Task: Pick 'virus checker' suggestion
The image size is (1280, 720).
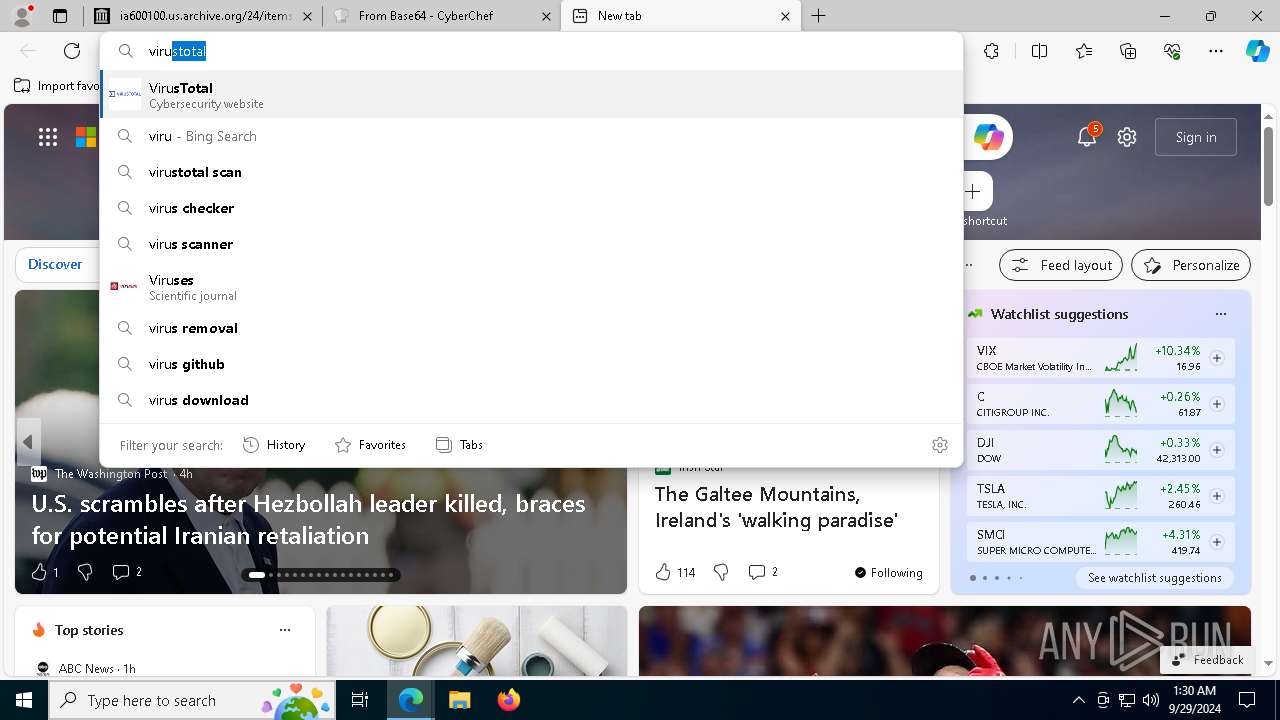Action: [531, 208]
